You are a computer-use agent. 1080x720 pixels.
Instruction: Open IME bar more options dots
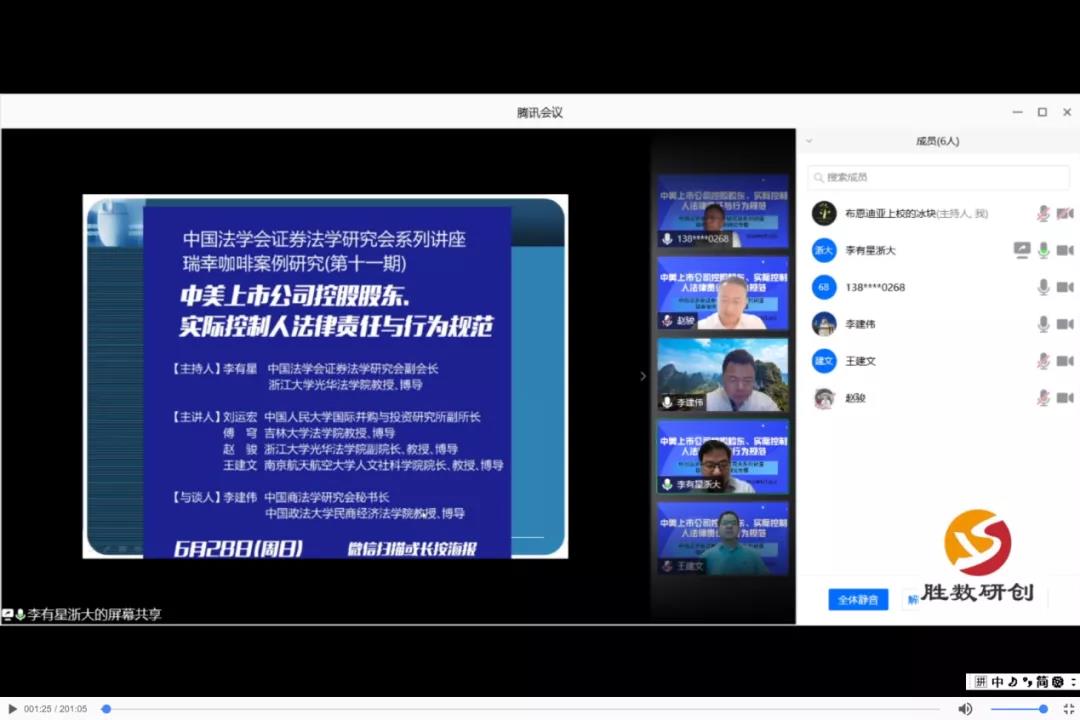(x=1073, y=682)
